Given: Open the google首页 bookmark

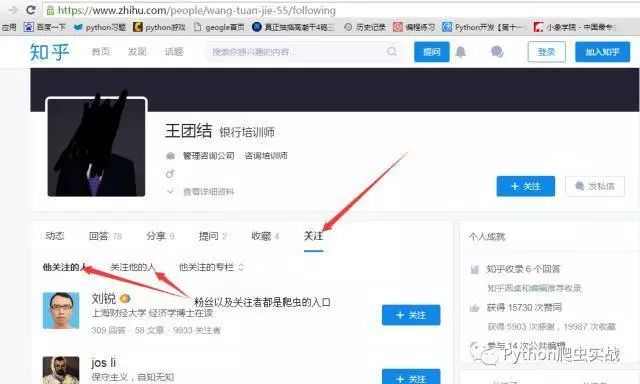Looking at the screenshot, I should coord(219,27).
